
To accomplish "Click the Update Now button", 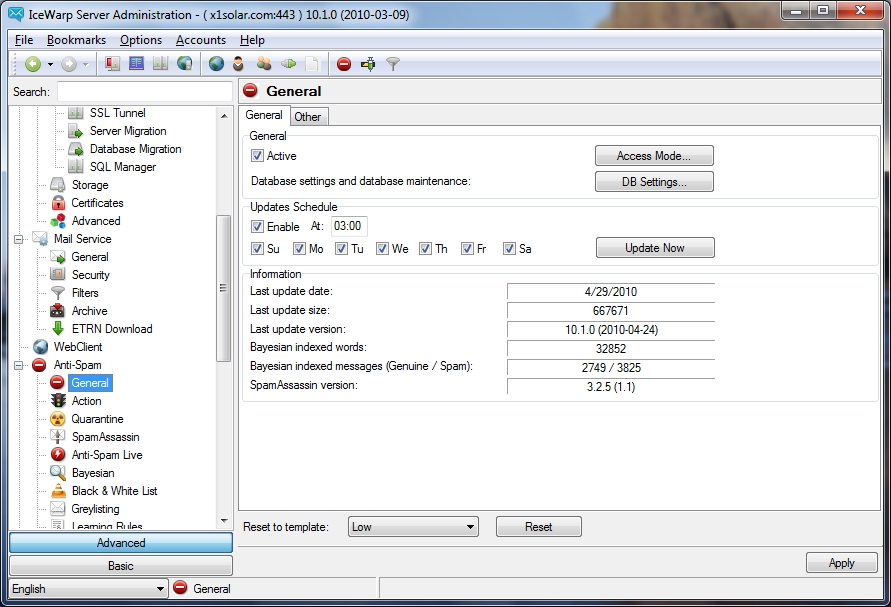I will point(655,248).
